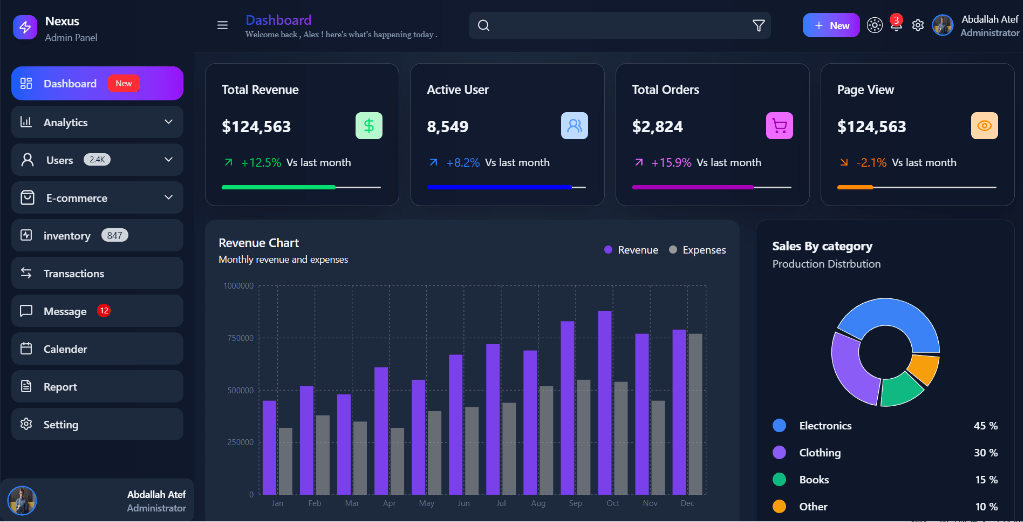The width and height of the screenshot is (1023, 522).
Task: Open Transactions in the sidebar
Action: [73, 273]
